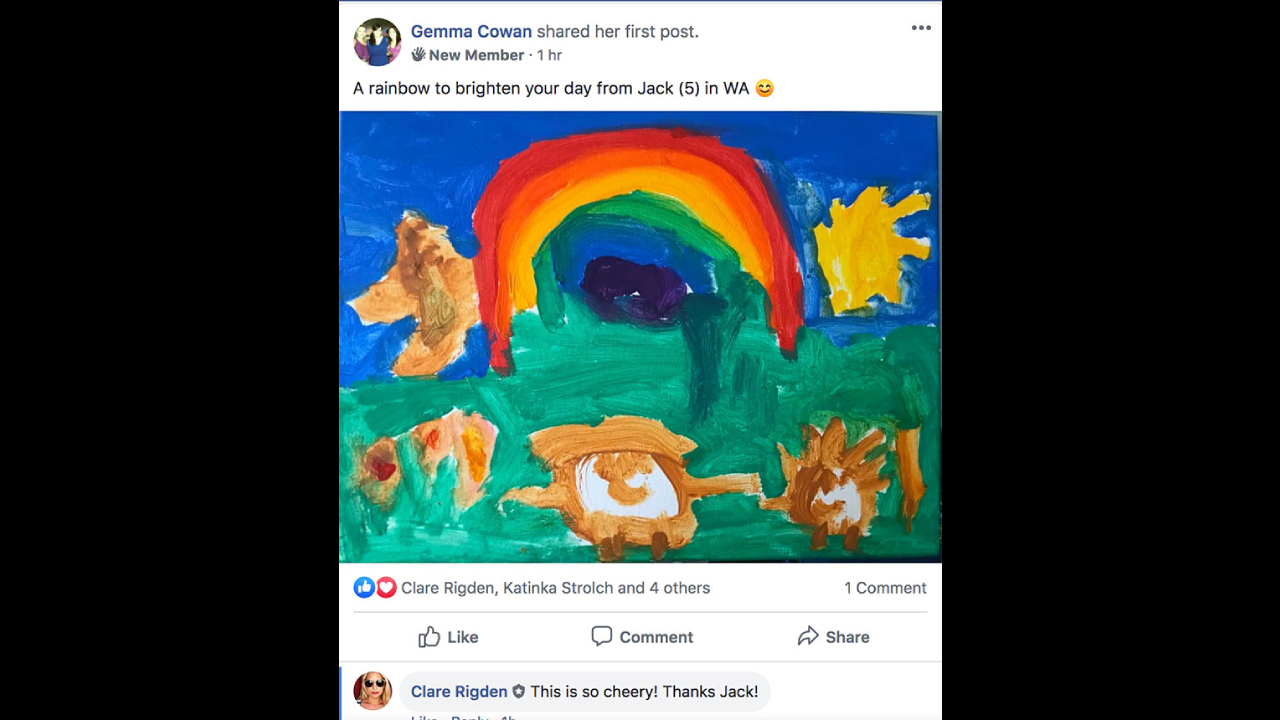Open the post's 1 hr timestamp
This screenshot has width=1280, height=720.
coord(549,55)
